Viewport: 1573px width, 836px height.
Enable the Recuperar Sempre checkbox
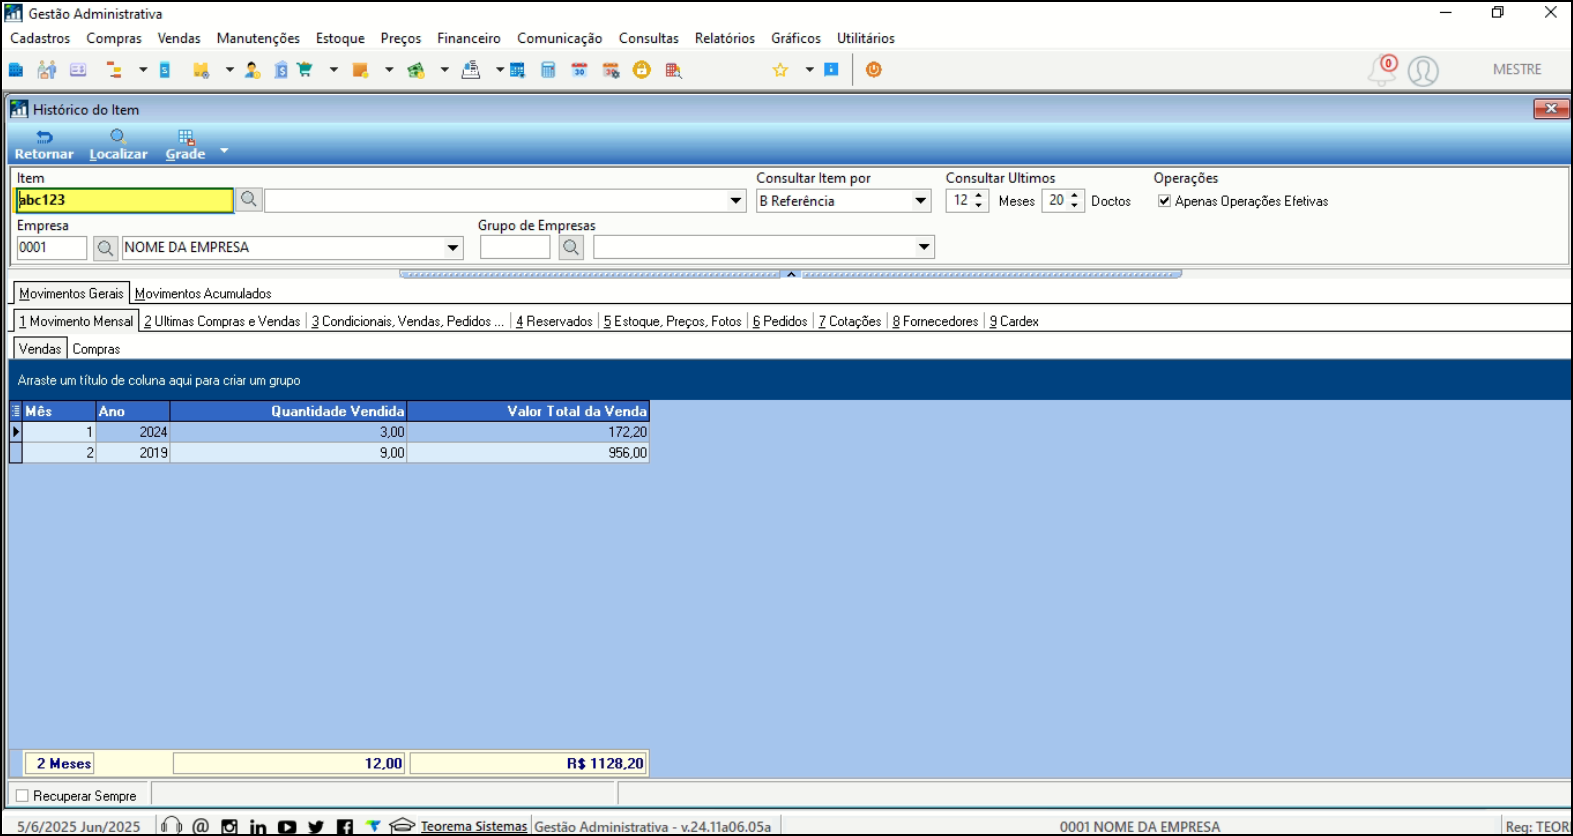tap(22, 796)
